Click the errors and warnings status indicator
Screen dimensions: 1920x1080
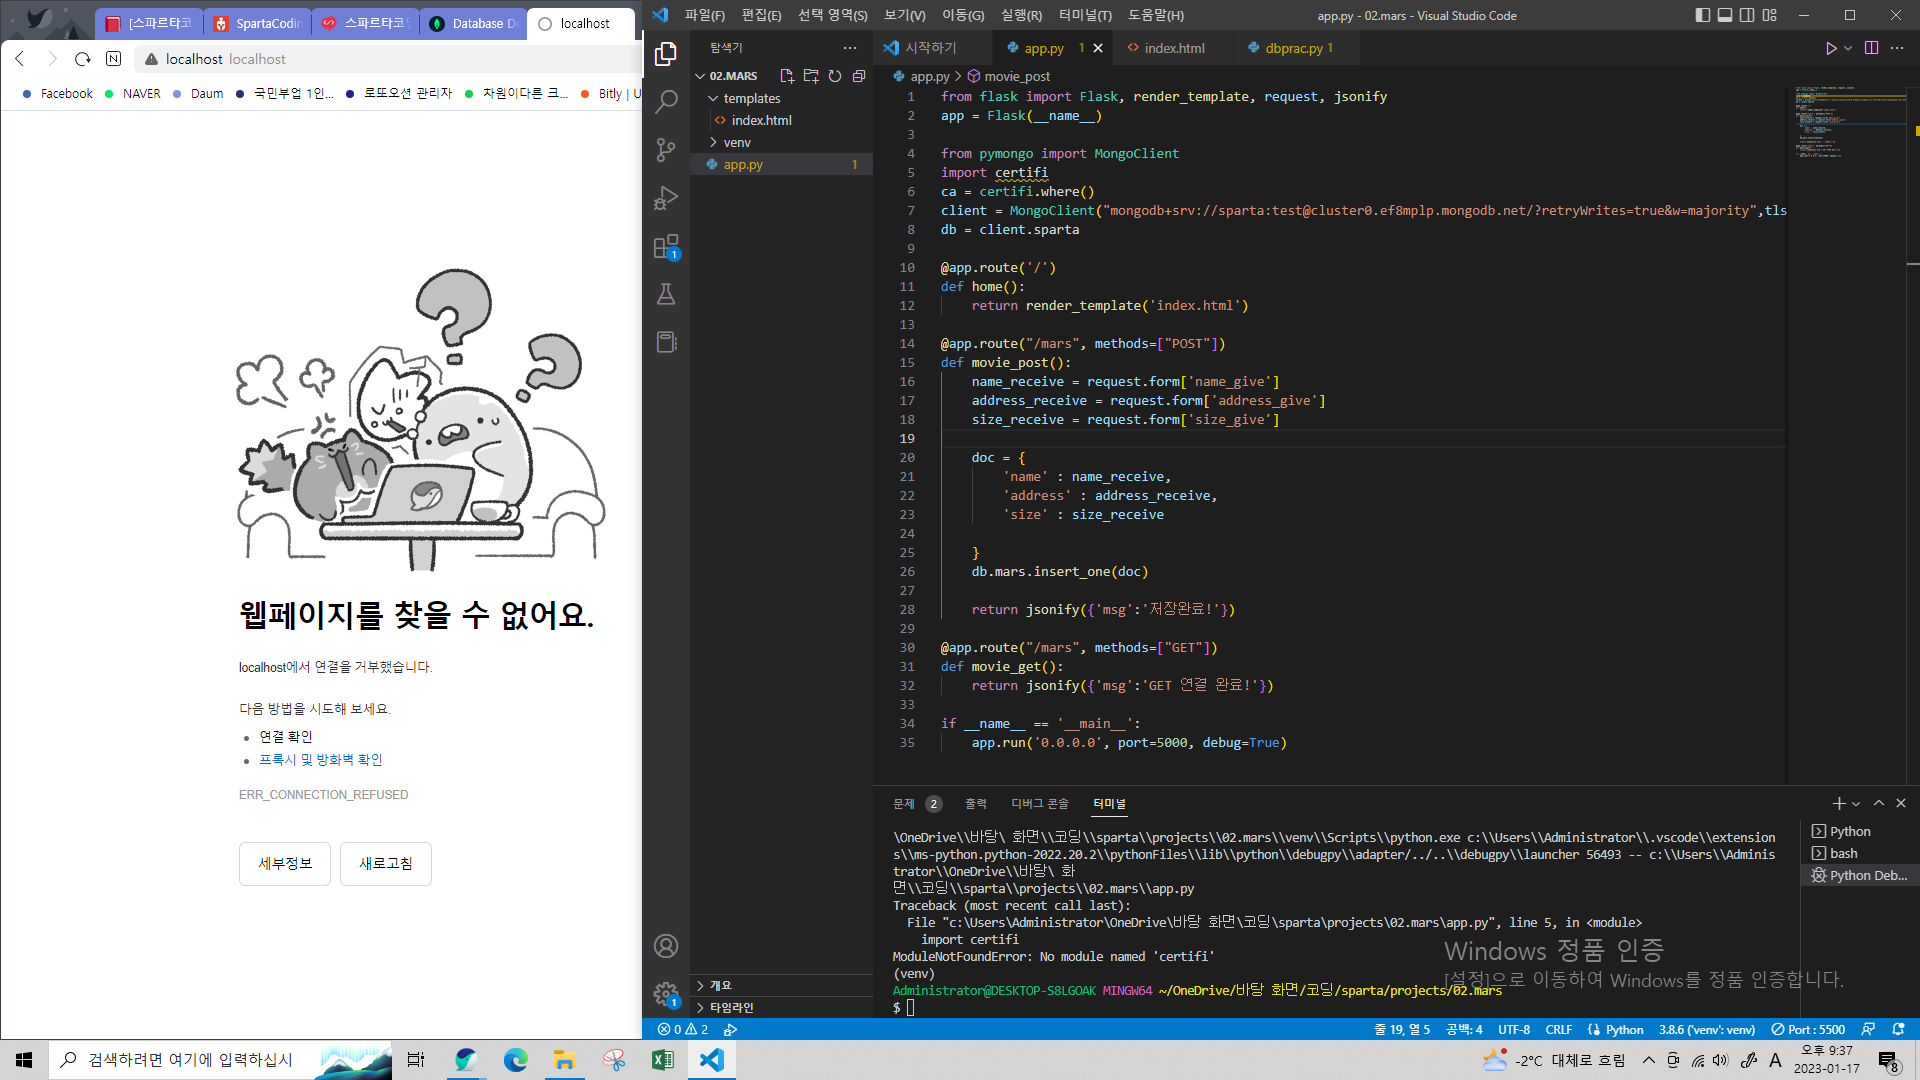[683, 1029]
